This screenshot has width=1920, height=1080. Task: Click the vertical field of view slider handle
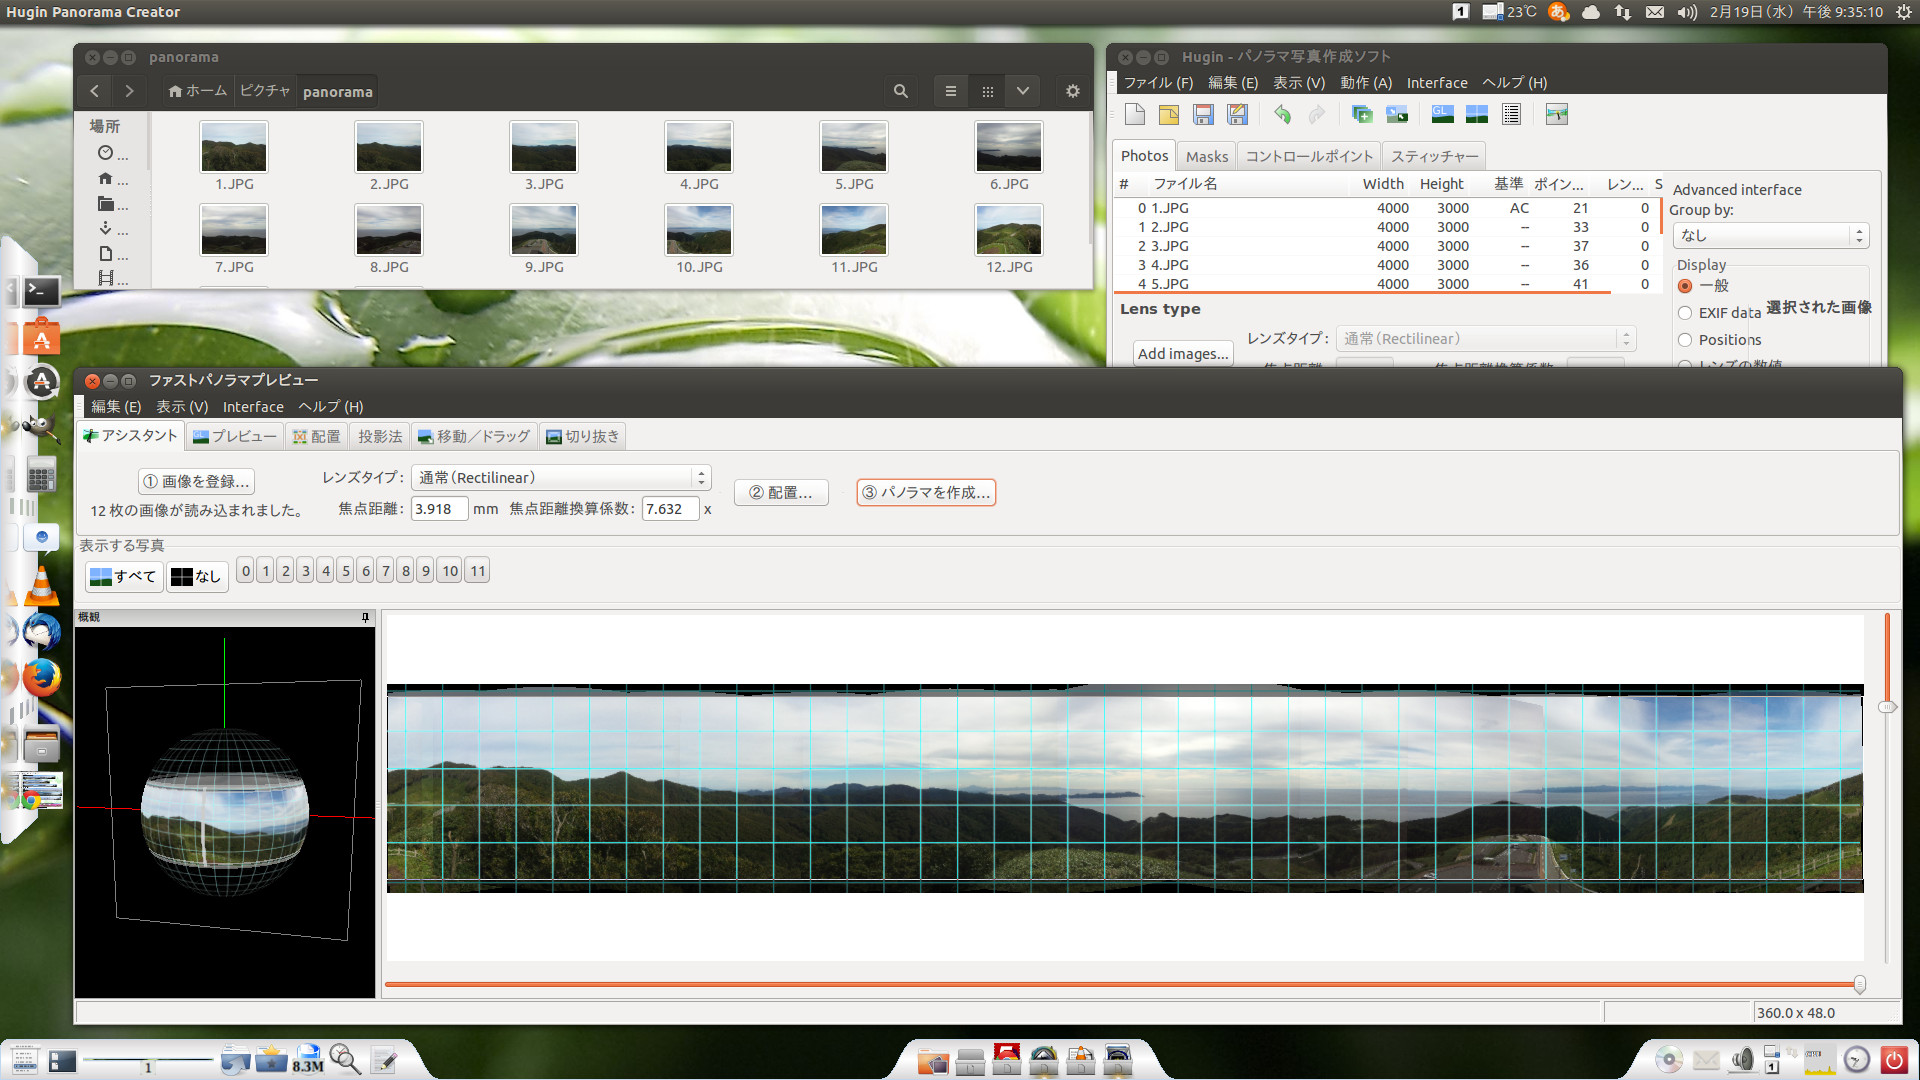(x=1887, y=707)
